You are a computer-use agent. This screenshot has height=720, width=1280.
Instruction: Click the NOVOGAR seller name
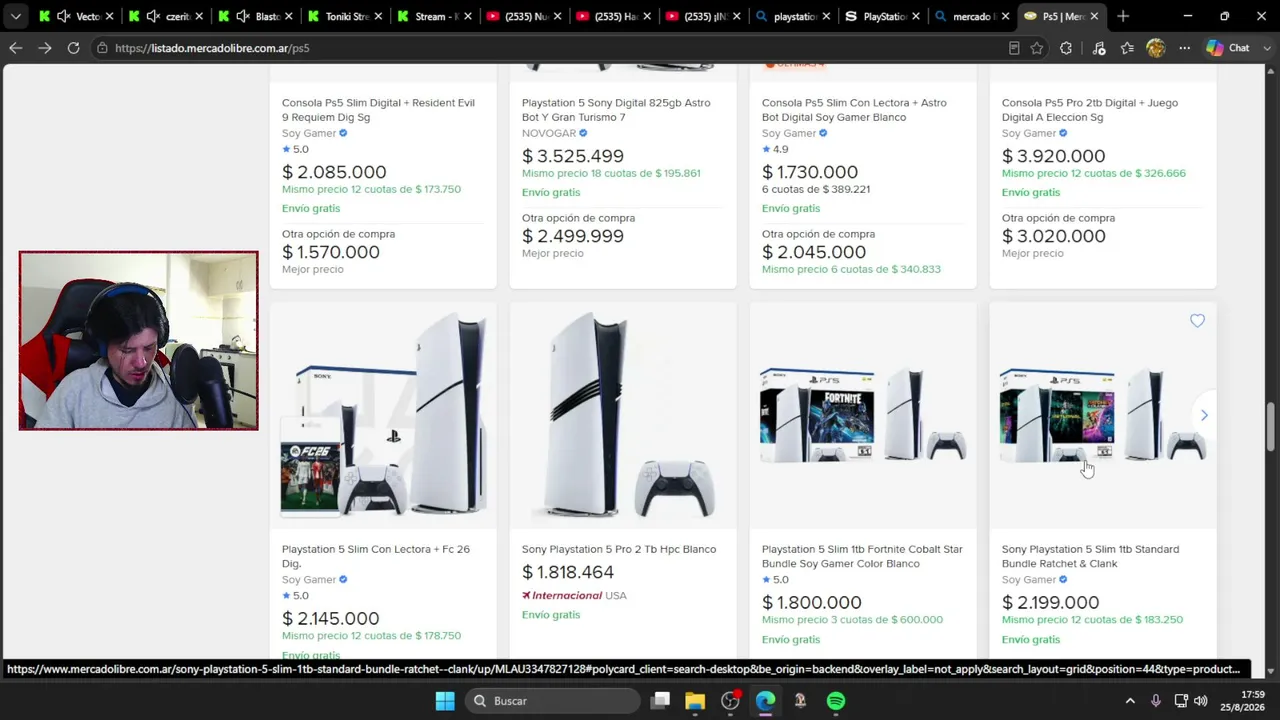[549, 133]
